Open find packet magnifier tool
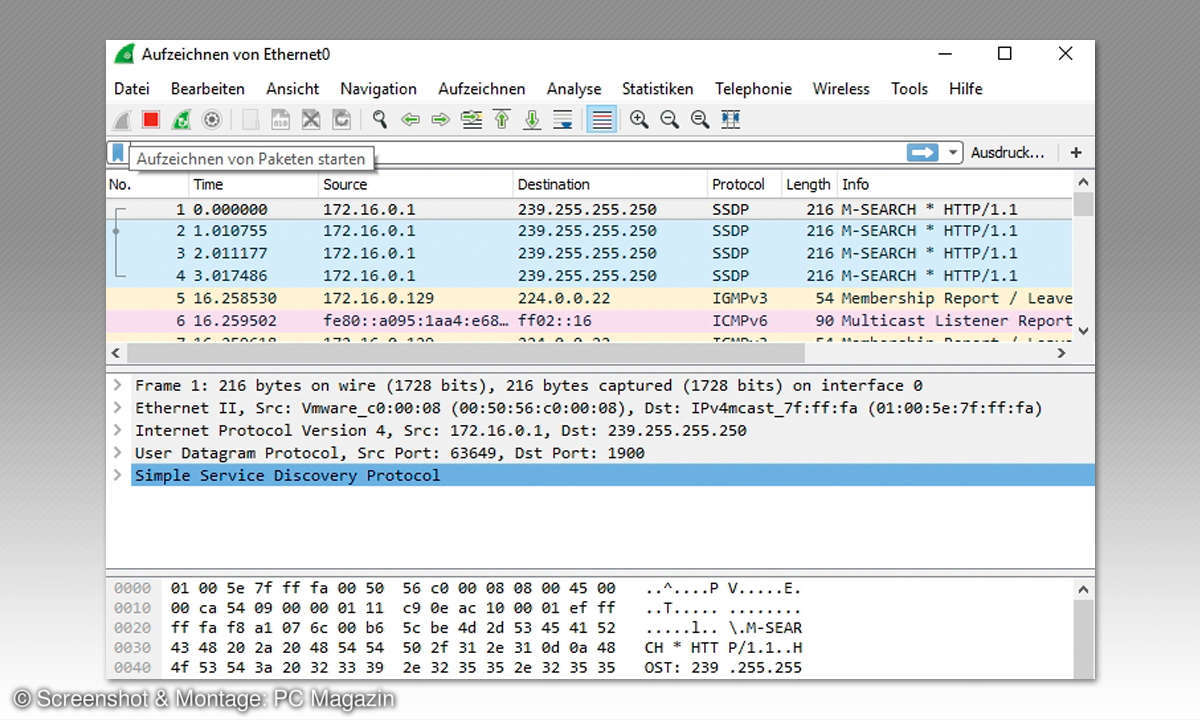Viewport: 1200px width, 720px height. (380, 120)
